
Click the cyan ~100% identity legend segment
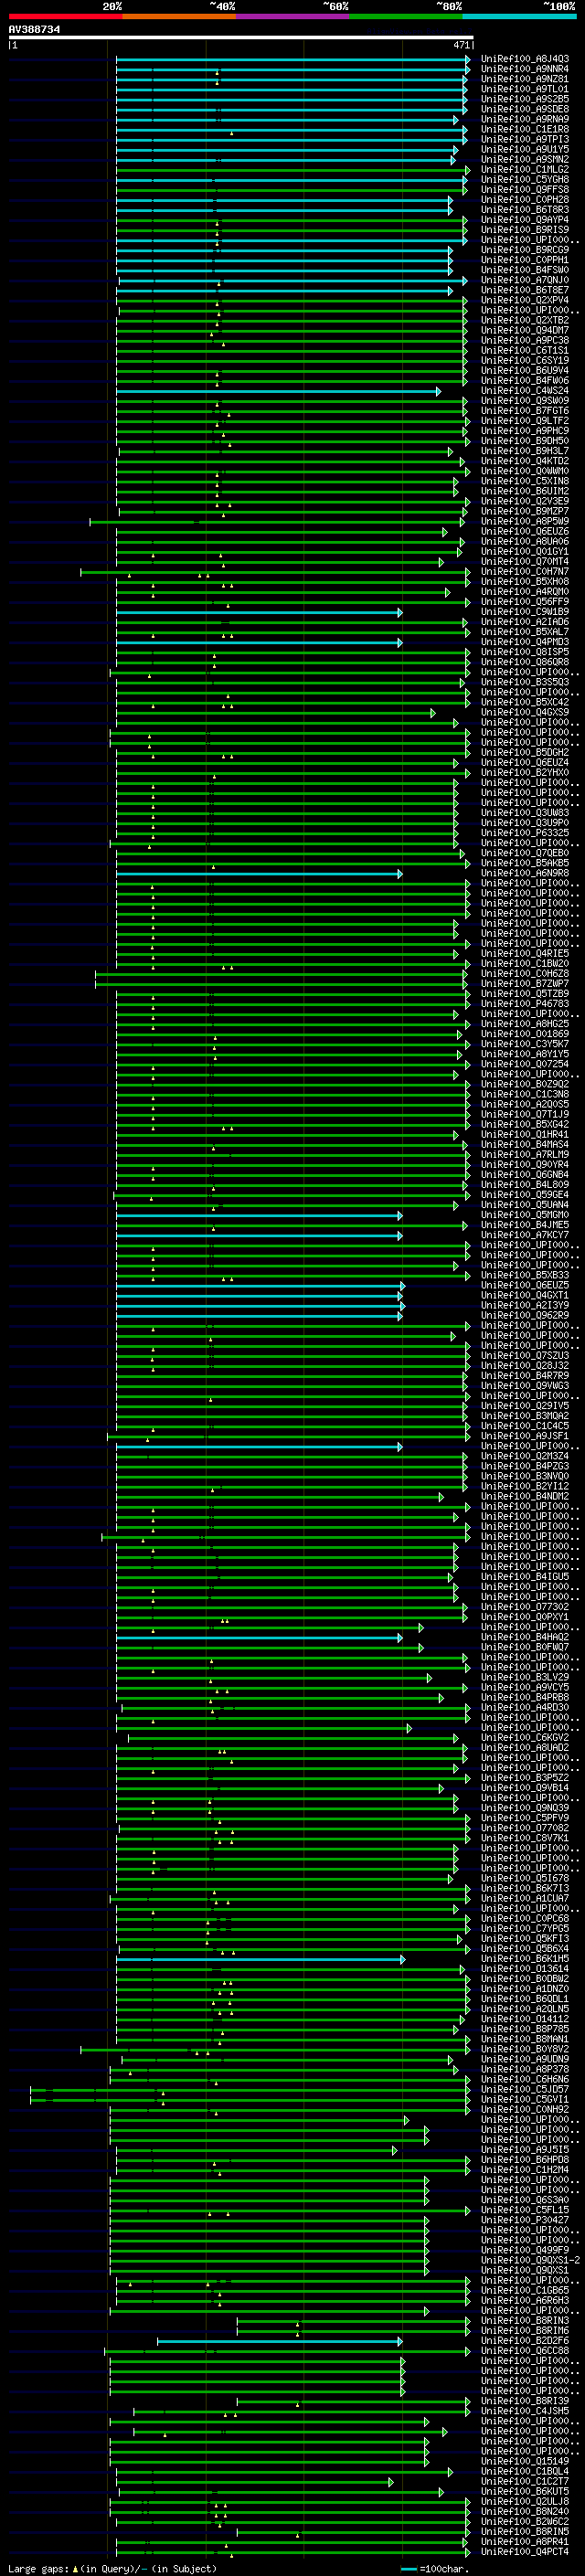pos(520,16)
